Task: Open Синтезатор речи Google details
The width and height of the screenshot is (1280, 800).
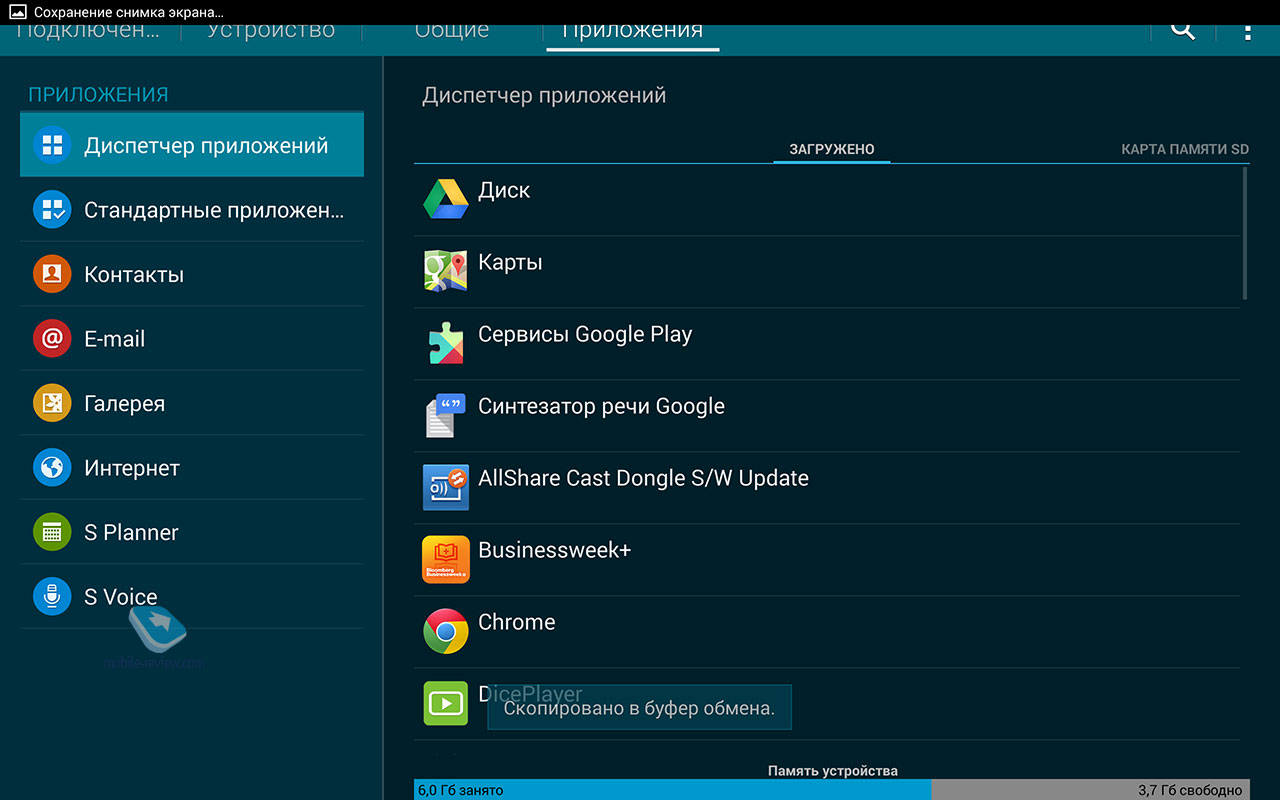Action: coord(827,416)
